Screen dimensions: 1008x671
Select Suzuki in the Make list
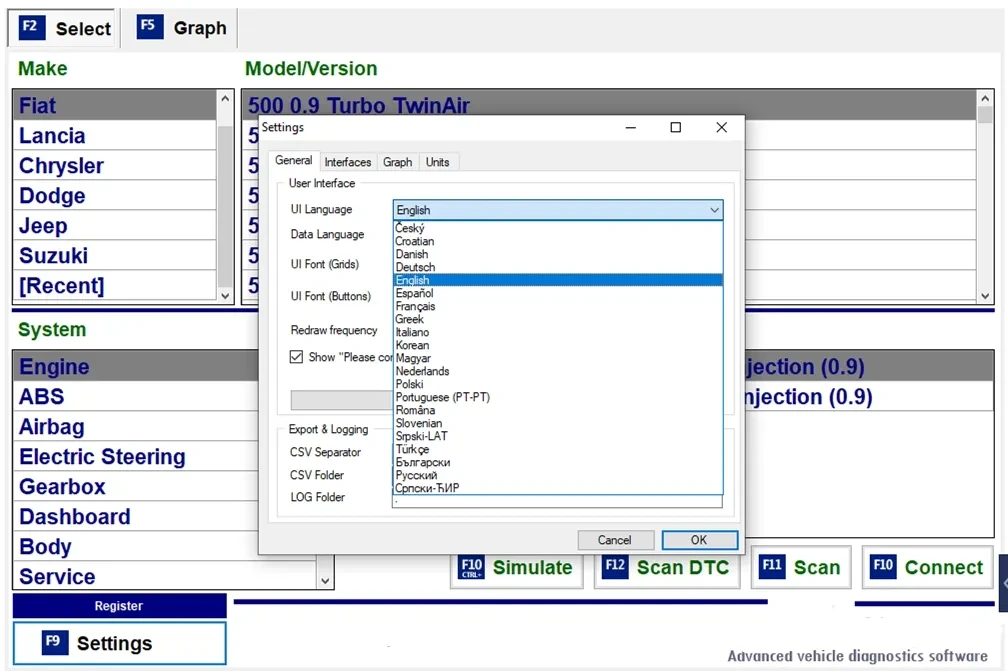click(x=114, y=256)
